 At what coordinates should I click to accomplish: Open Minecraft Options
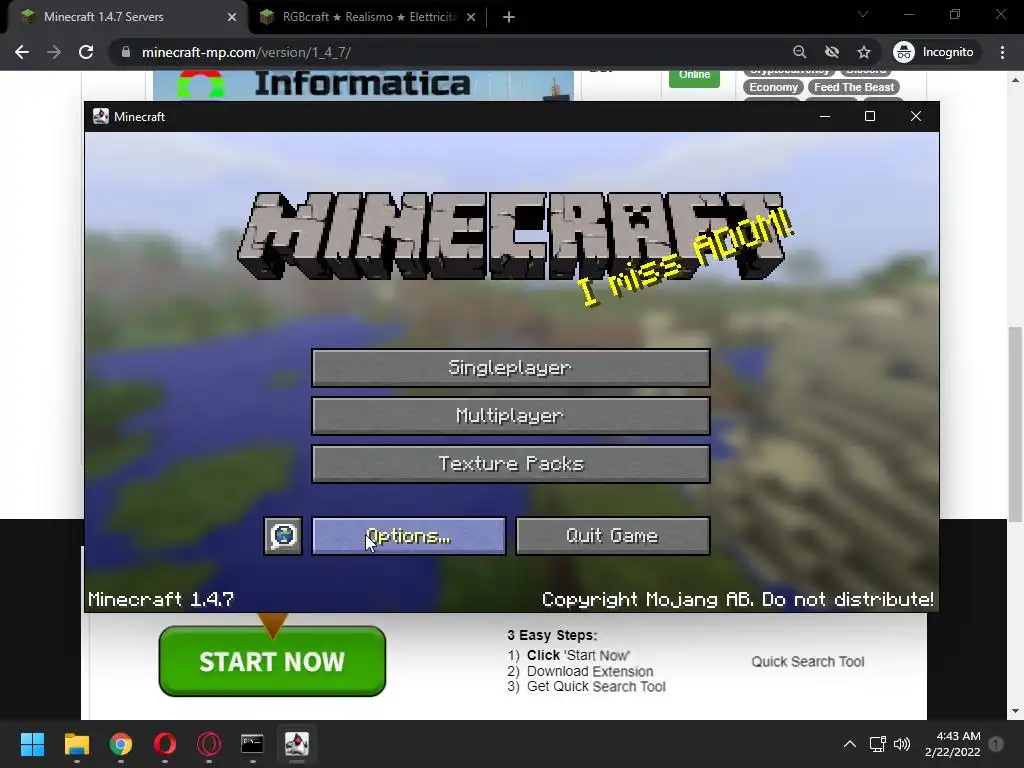tap(409, 536)
